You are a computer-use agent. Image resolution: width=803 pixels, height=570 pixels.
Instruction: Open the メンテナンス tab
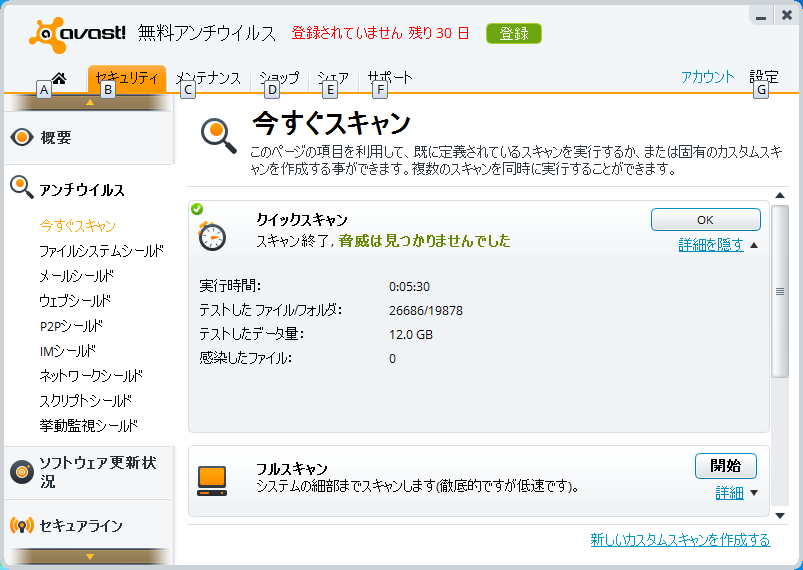click(208, 78)
